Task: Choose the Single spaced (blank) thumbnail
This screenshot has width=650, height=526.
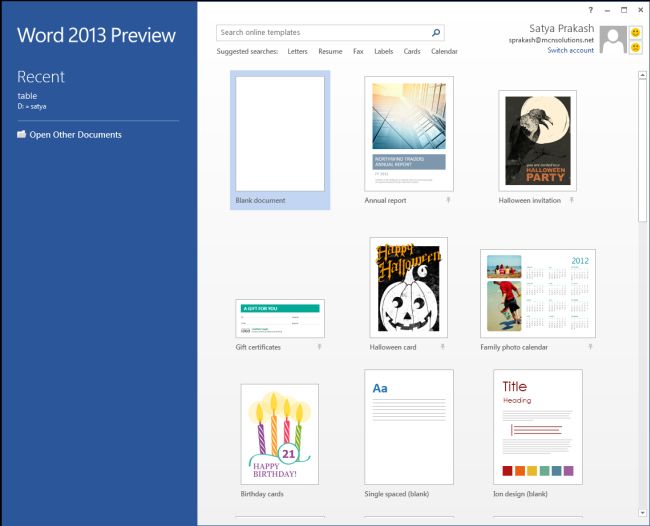Action: point(409,427)
